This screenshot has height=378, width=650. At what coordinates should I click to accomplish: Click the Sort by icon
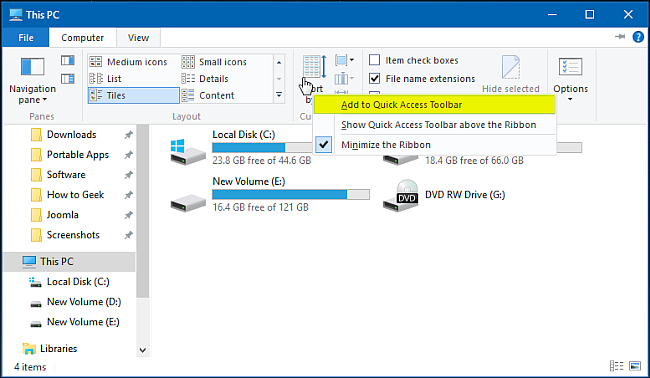[314, 66]
